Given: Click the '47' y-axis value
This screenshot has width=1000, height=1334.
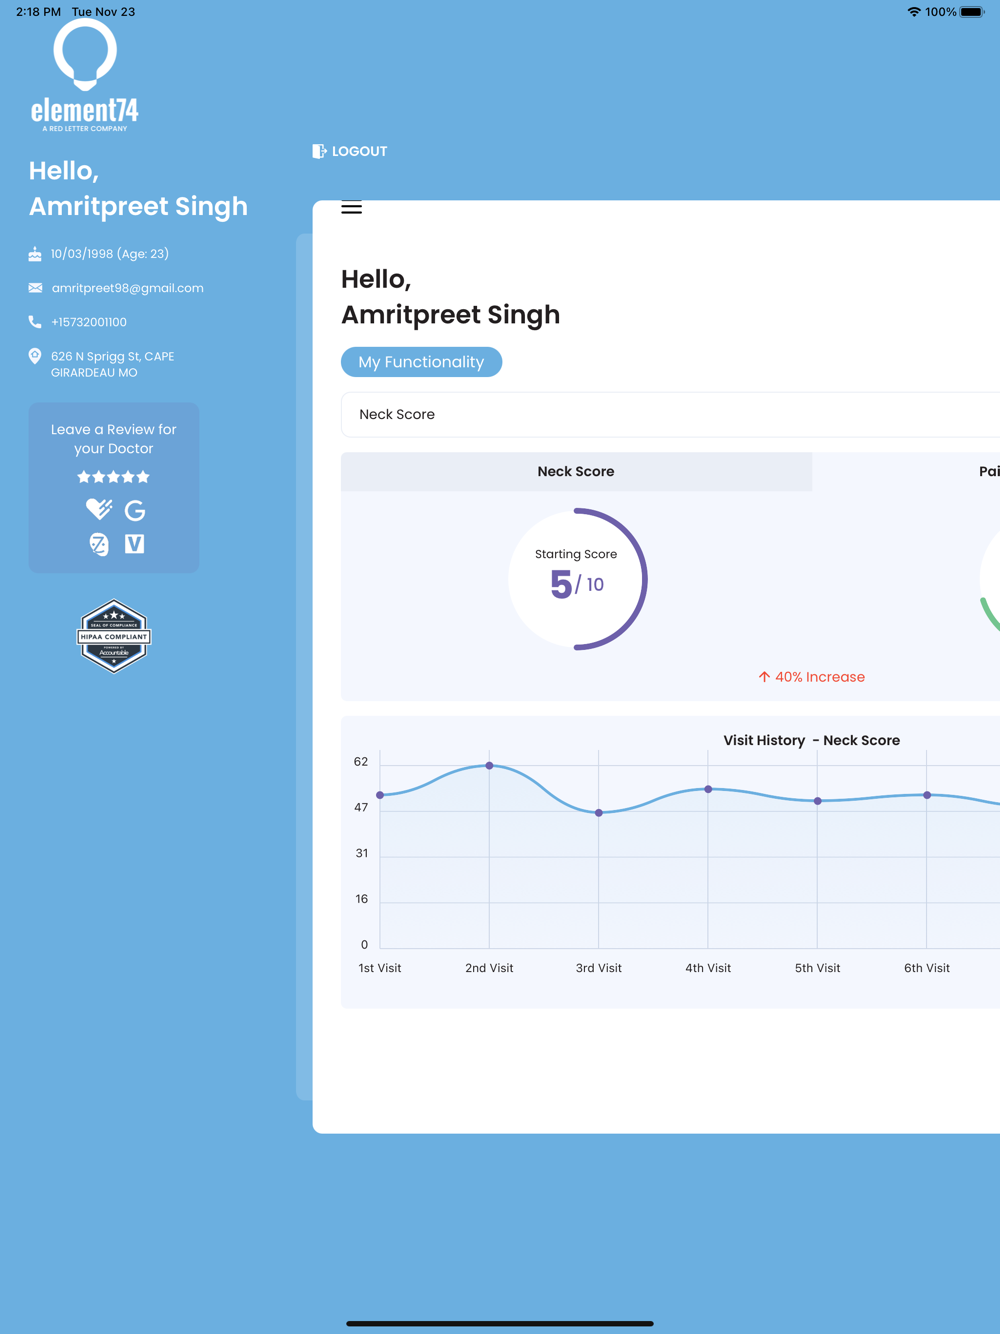Looking at the screenshot, I should coord(361,808).
